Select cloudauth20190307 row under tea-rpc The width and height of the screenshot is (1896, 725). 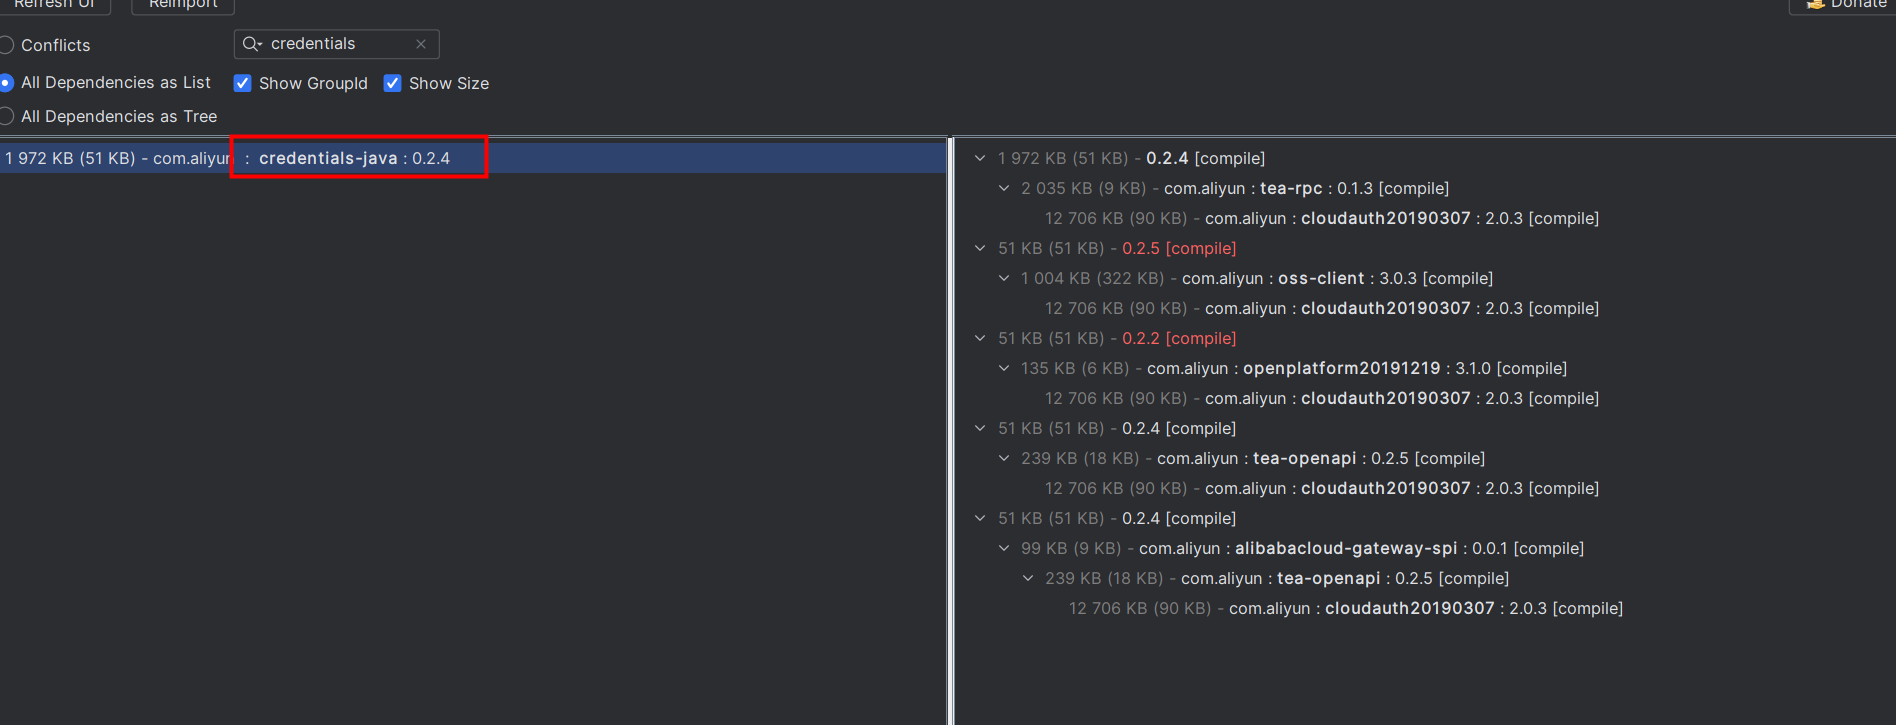(x=1322, y=218)
